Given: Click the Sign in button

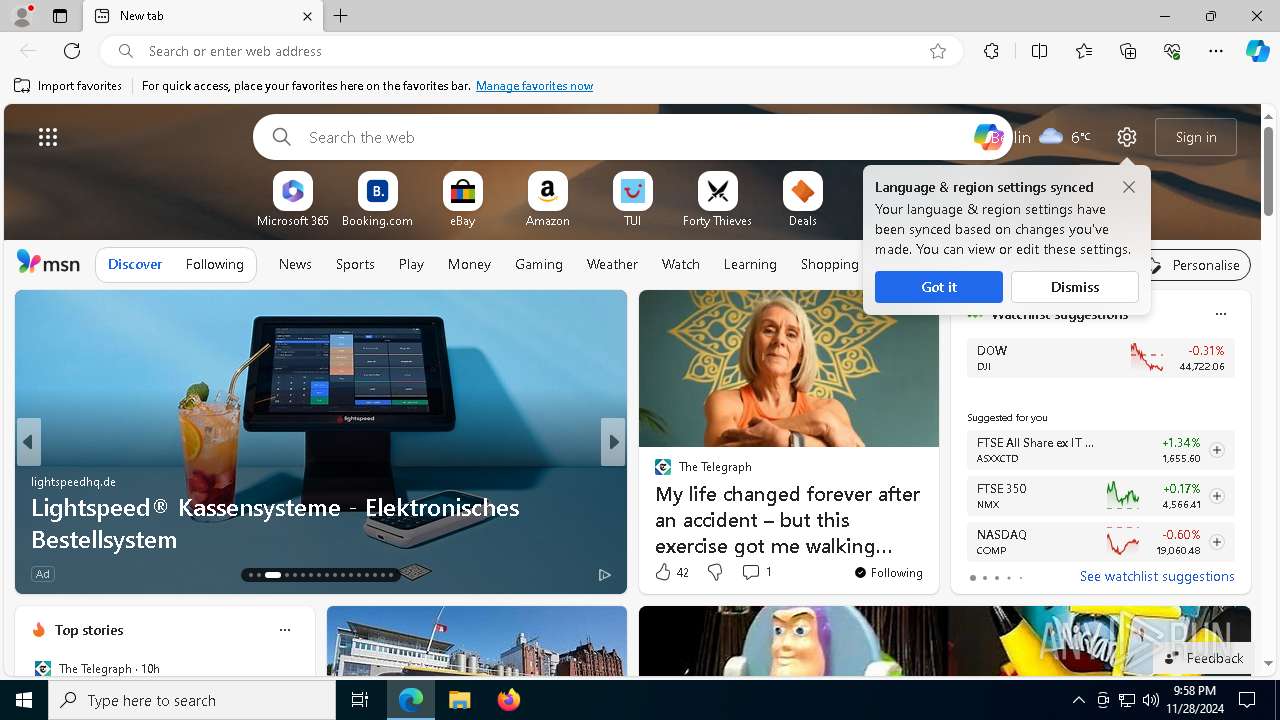Looking at the screenshot, I should [x=1196, y=137].
